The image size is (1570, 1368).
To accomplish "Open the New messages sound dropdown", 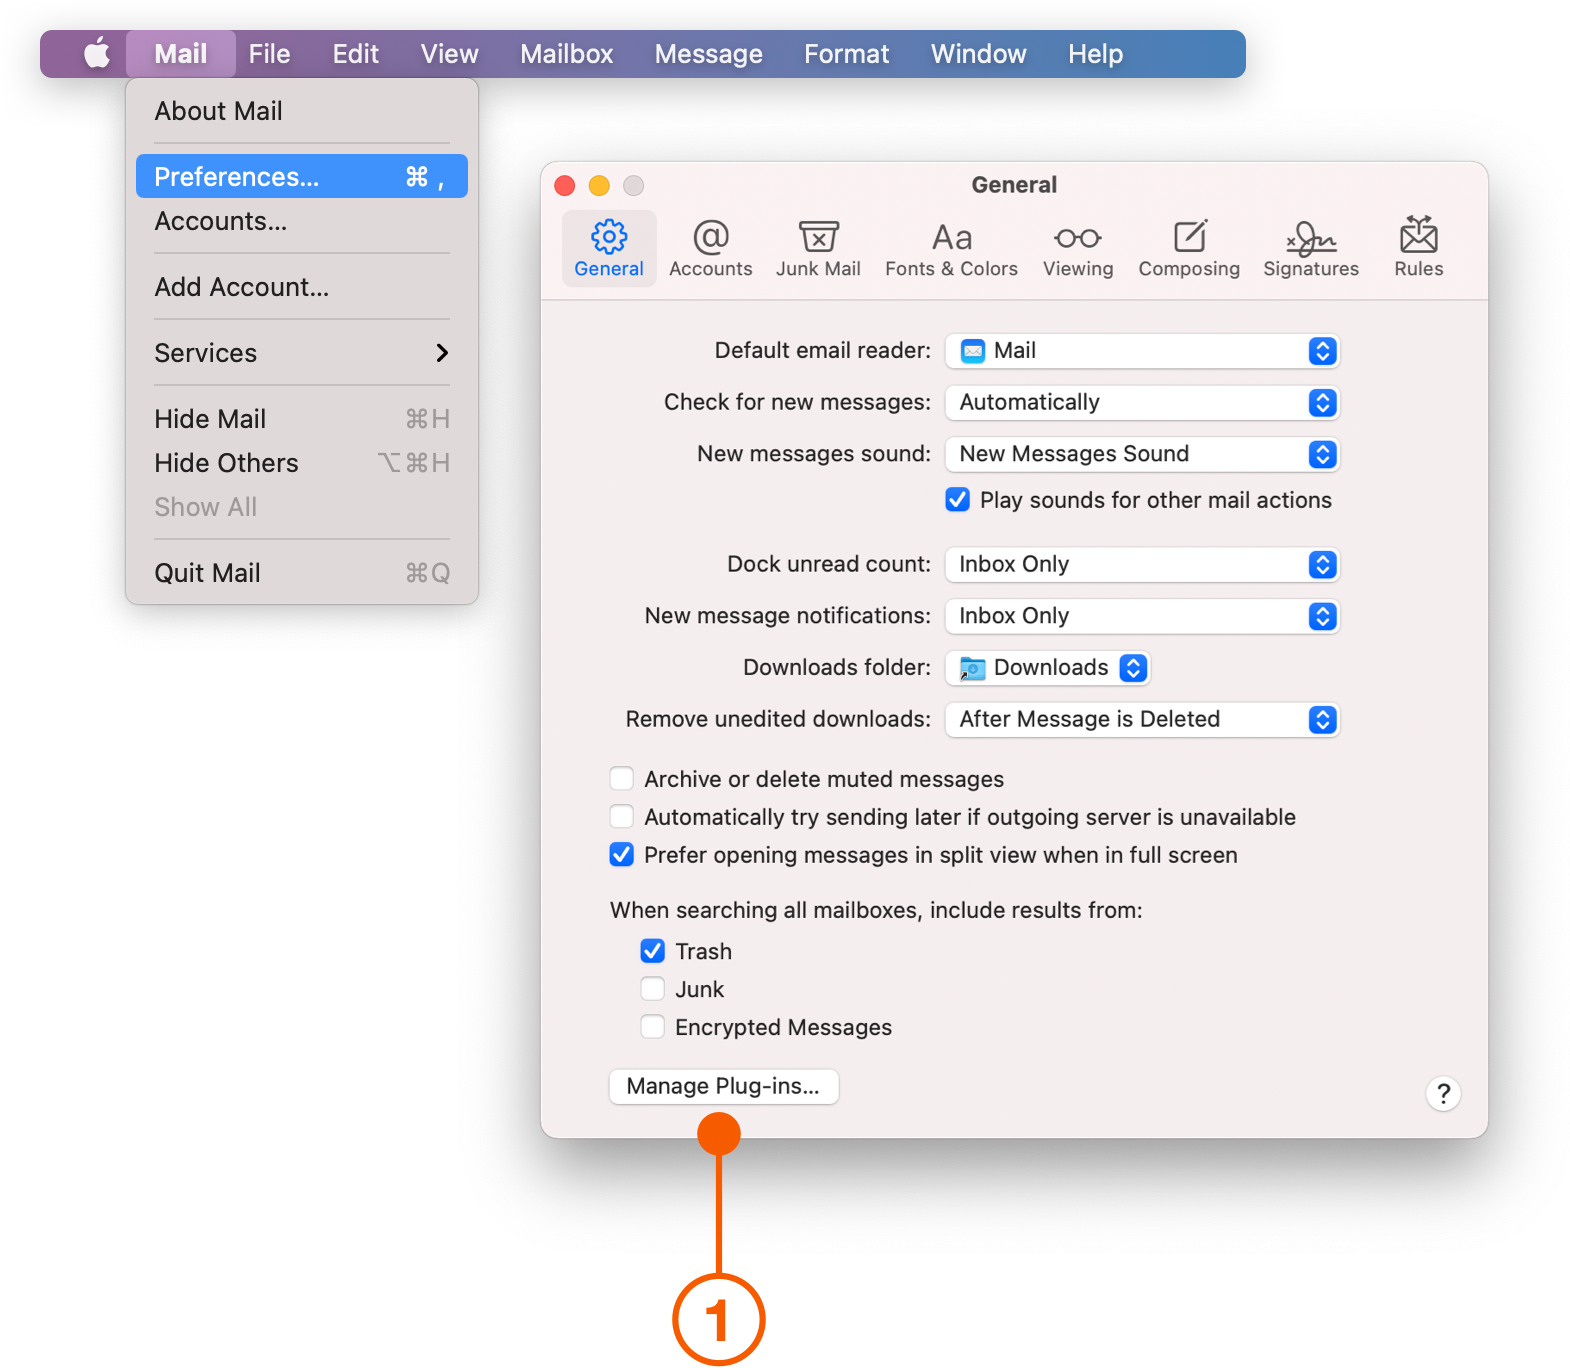I will coord(1142,454).
